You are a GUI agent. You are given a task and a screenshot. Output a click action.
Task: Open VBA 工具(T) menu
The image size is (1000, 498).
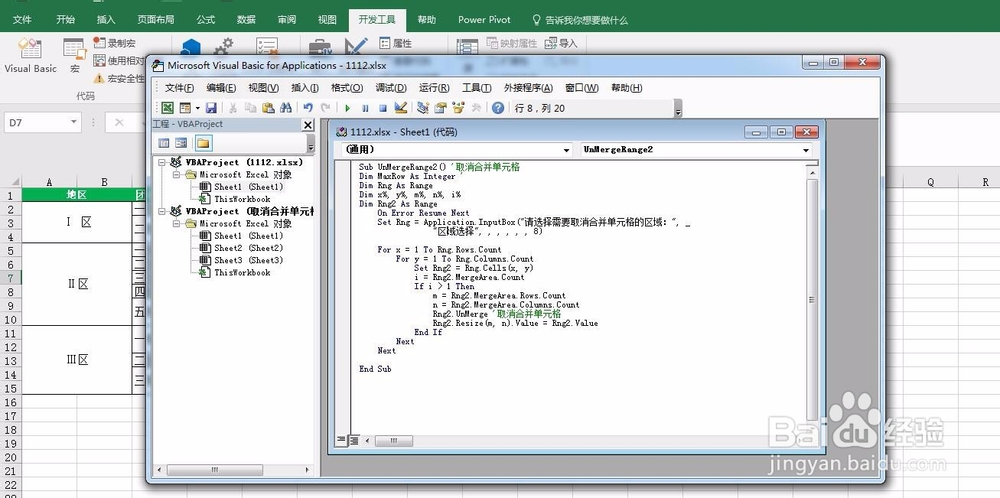click(x=476, y=88)
